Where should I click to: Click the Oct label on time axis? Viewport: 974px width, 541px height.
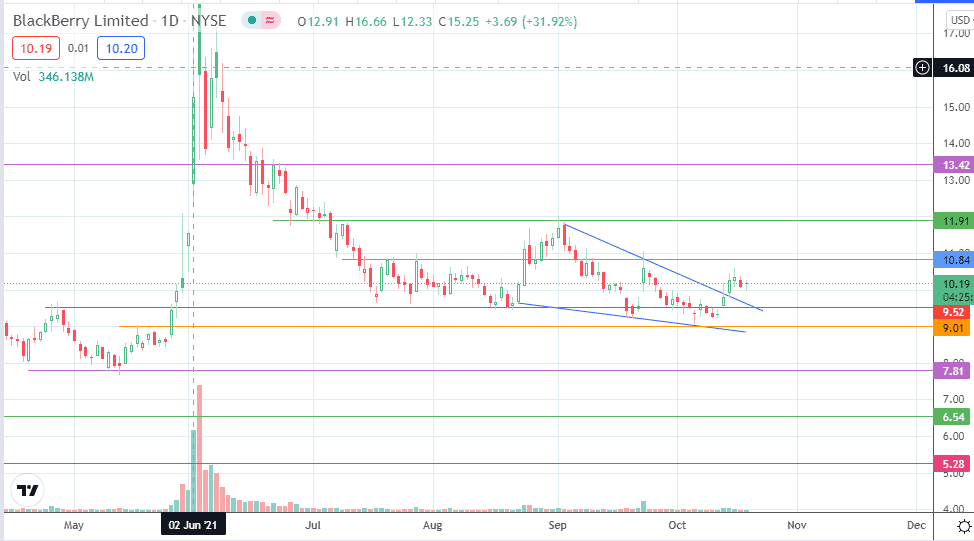(677, 525)
